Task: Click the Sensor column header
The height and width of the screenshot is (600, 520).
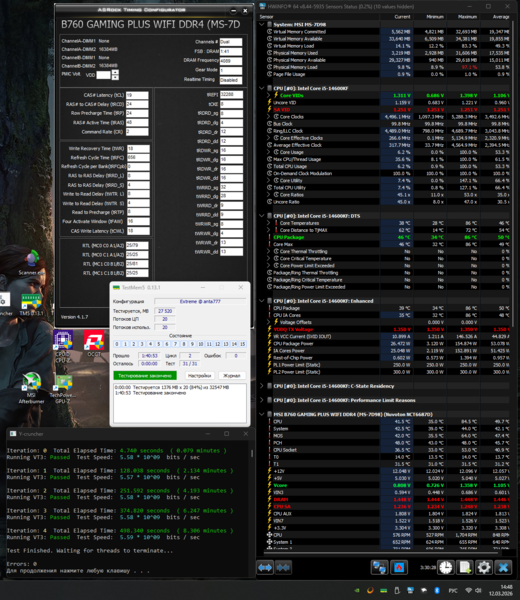Action: tap(267, 17)
